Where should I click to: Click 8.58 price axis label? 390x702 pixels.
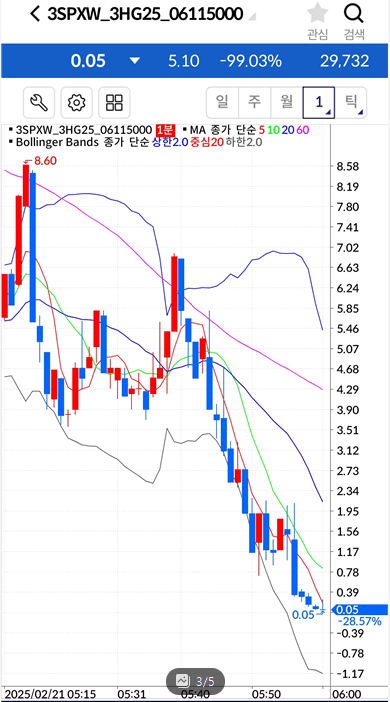pos(347,167)
